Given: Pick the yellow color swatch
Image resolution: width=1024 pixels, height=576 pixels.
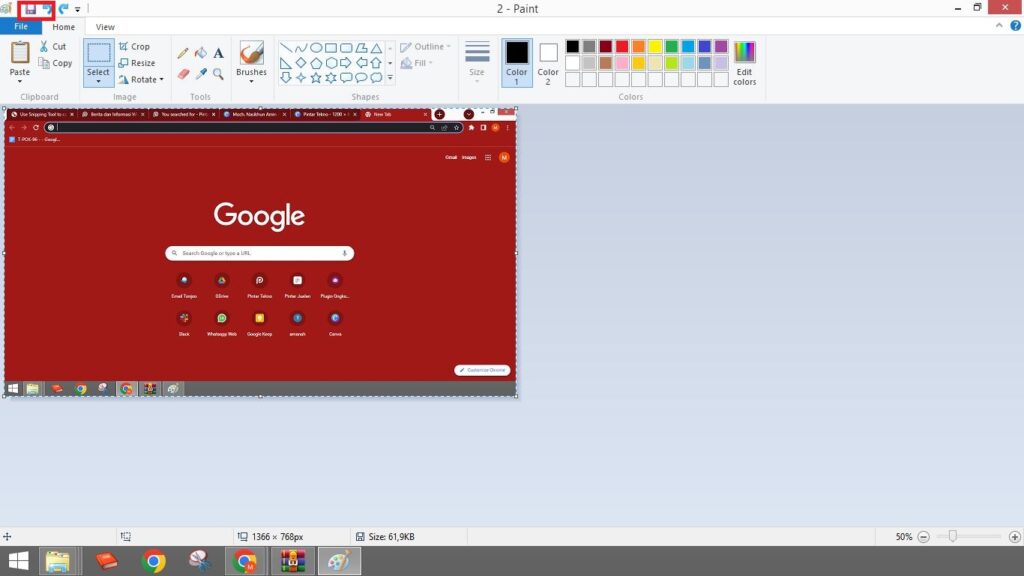Looking at the screenshot, I should pyautogui.click(x=655, y=46).
